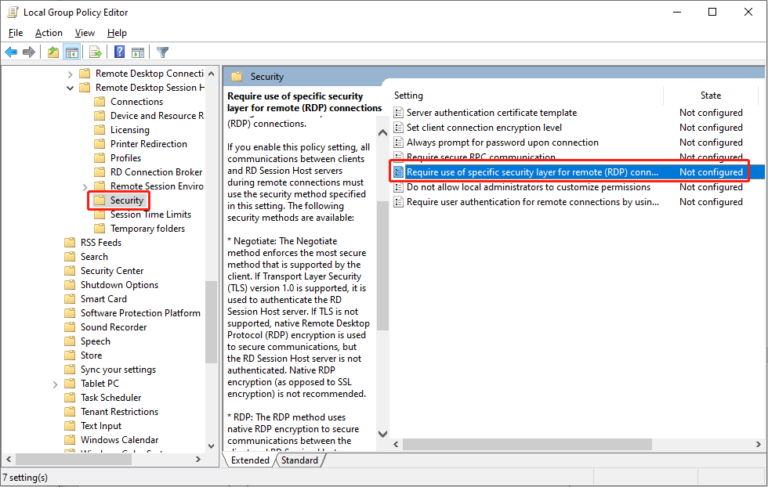Select the Security Center folder
768x487 pixels.
(x=112, y=271)
